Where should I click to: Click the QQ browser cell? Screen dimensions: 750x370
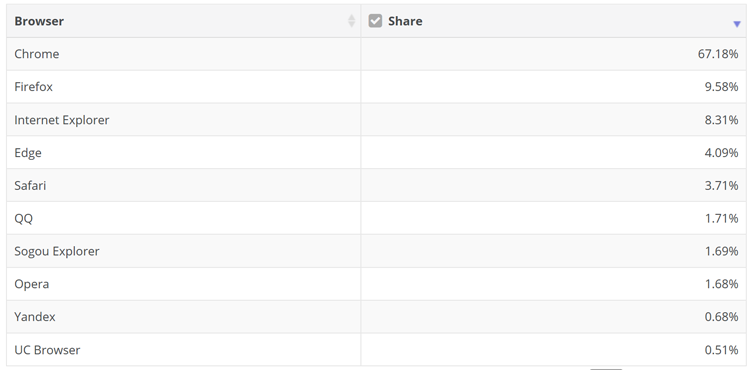click(184, 218)
